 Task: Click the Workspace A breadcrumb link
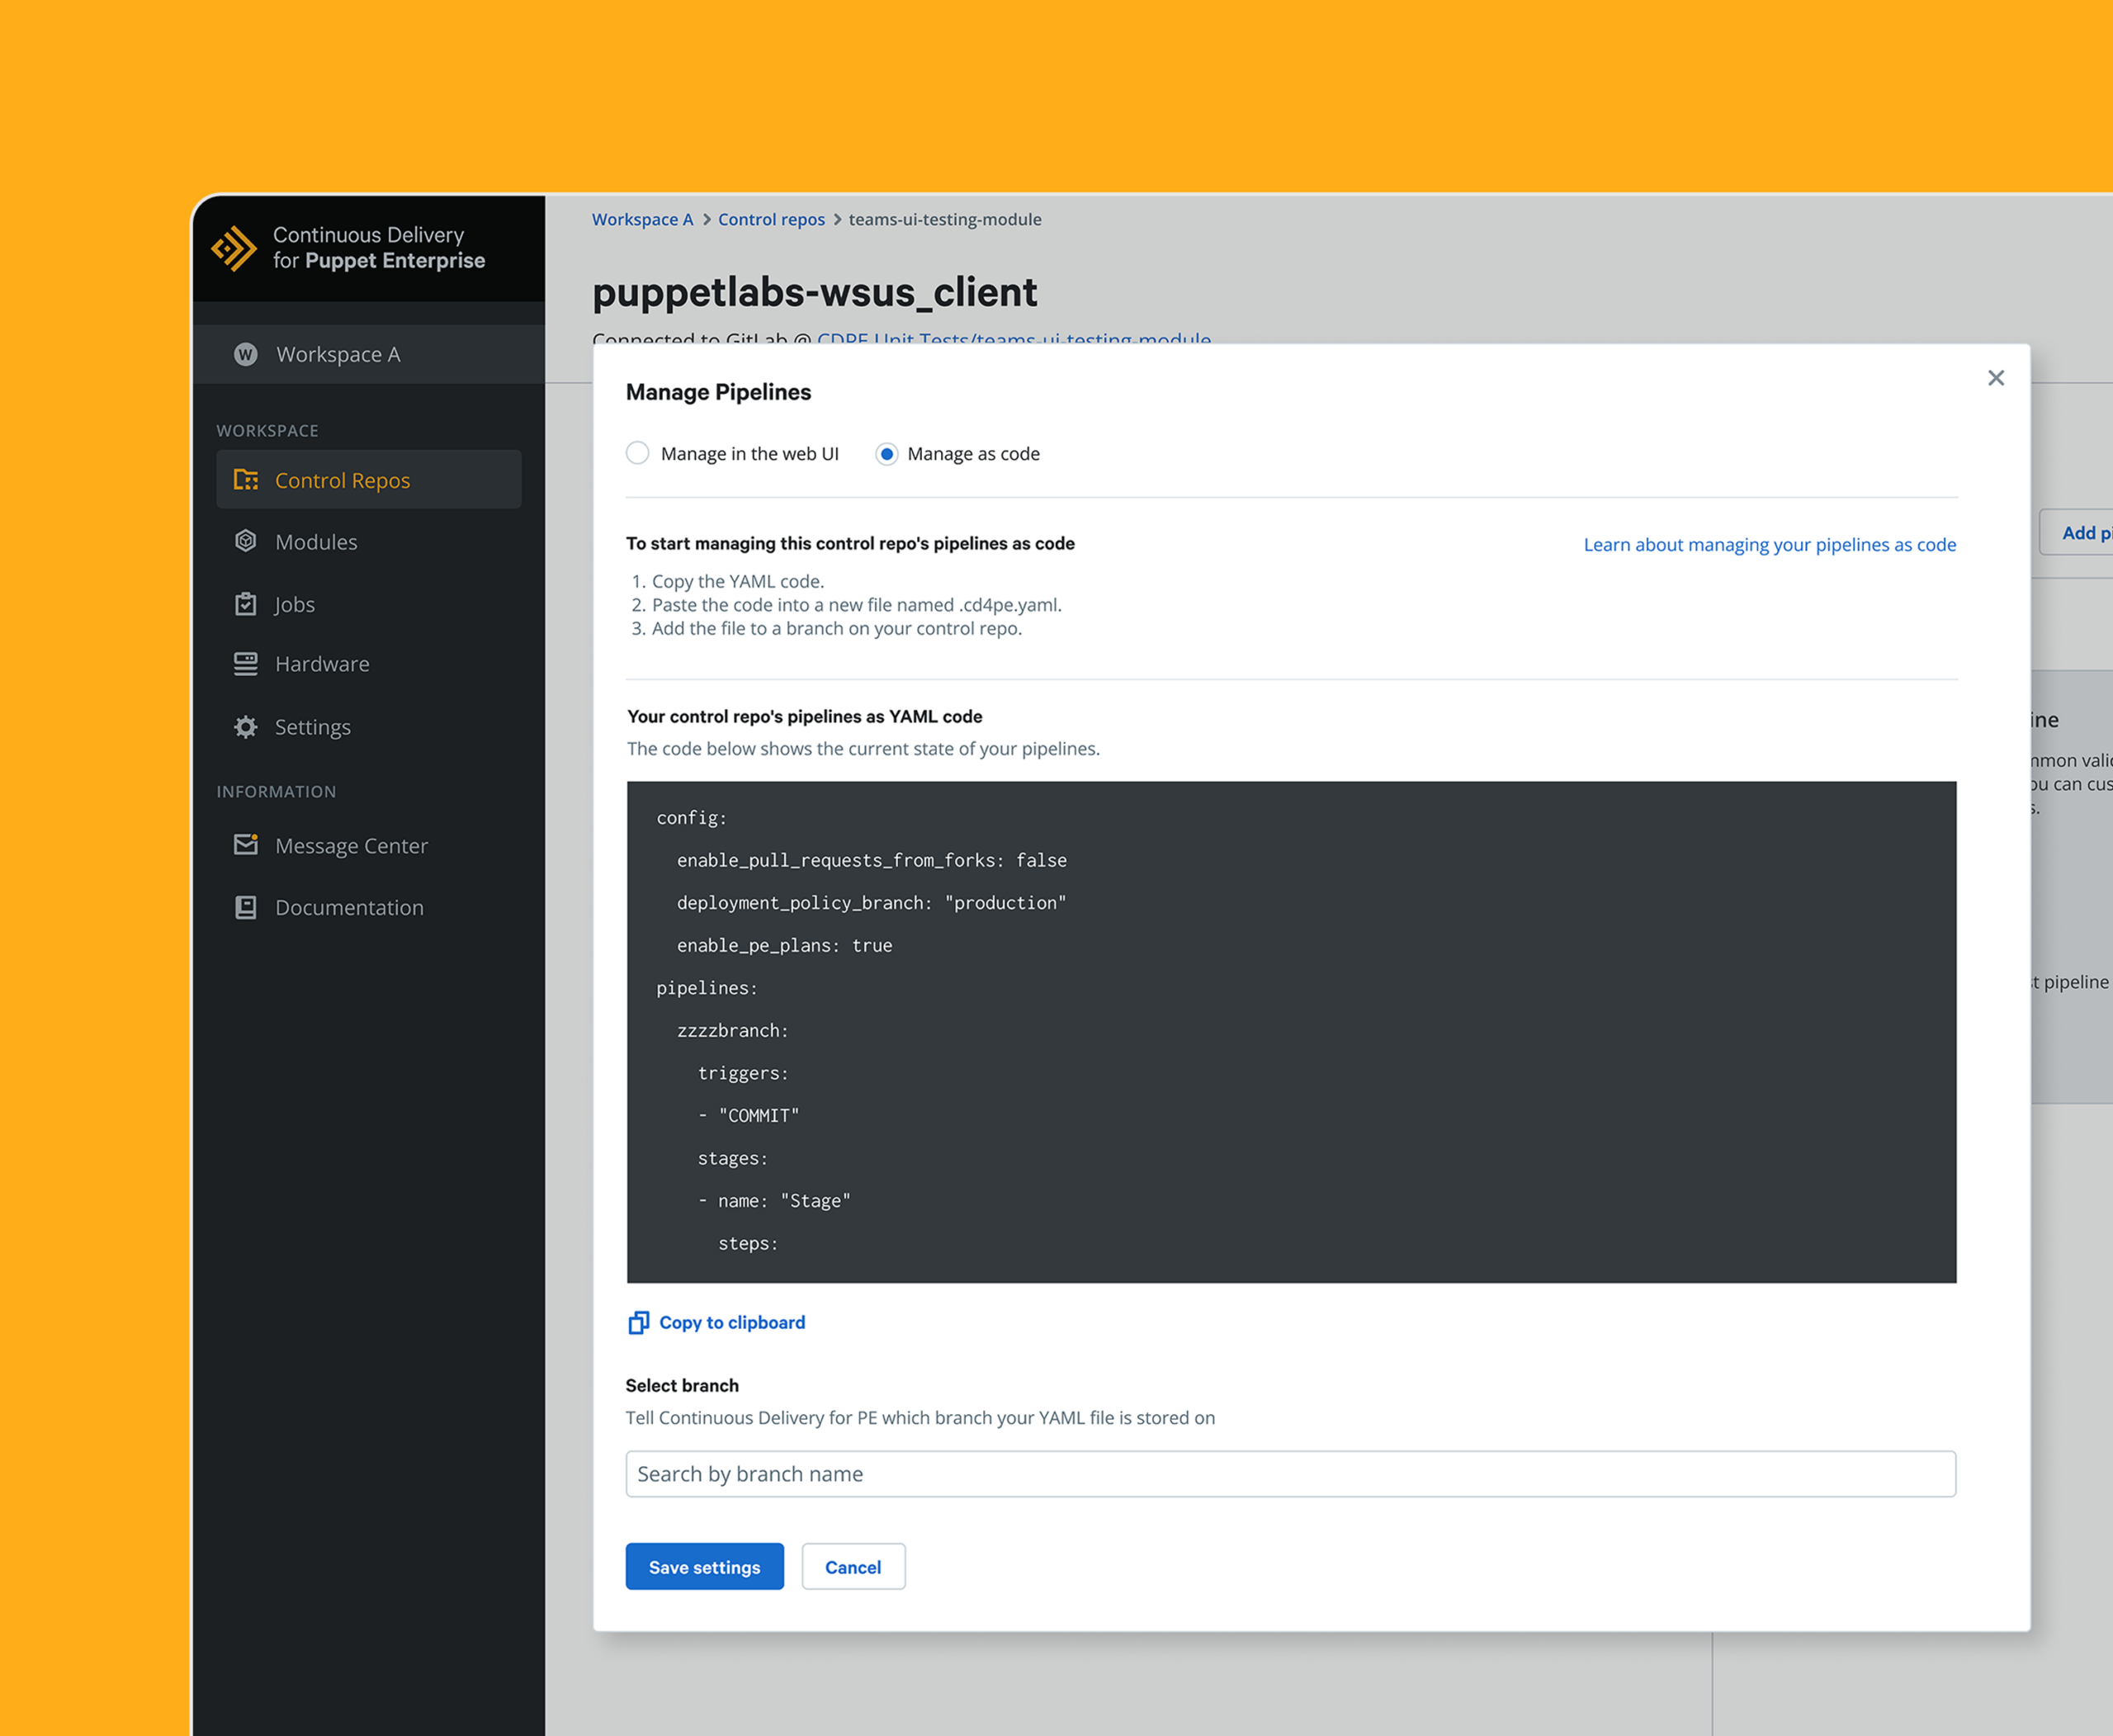click(x=642, y=219)
